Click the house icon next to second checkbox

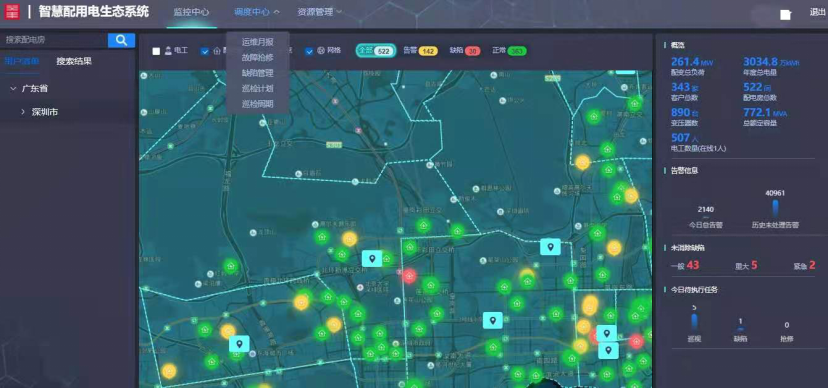(217, 51)
